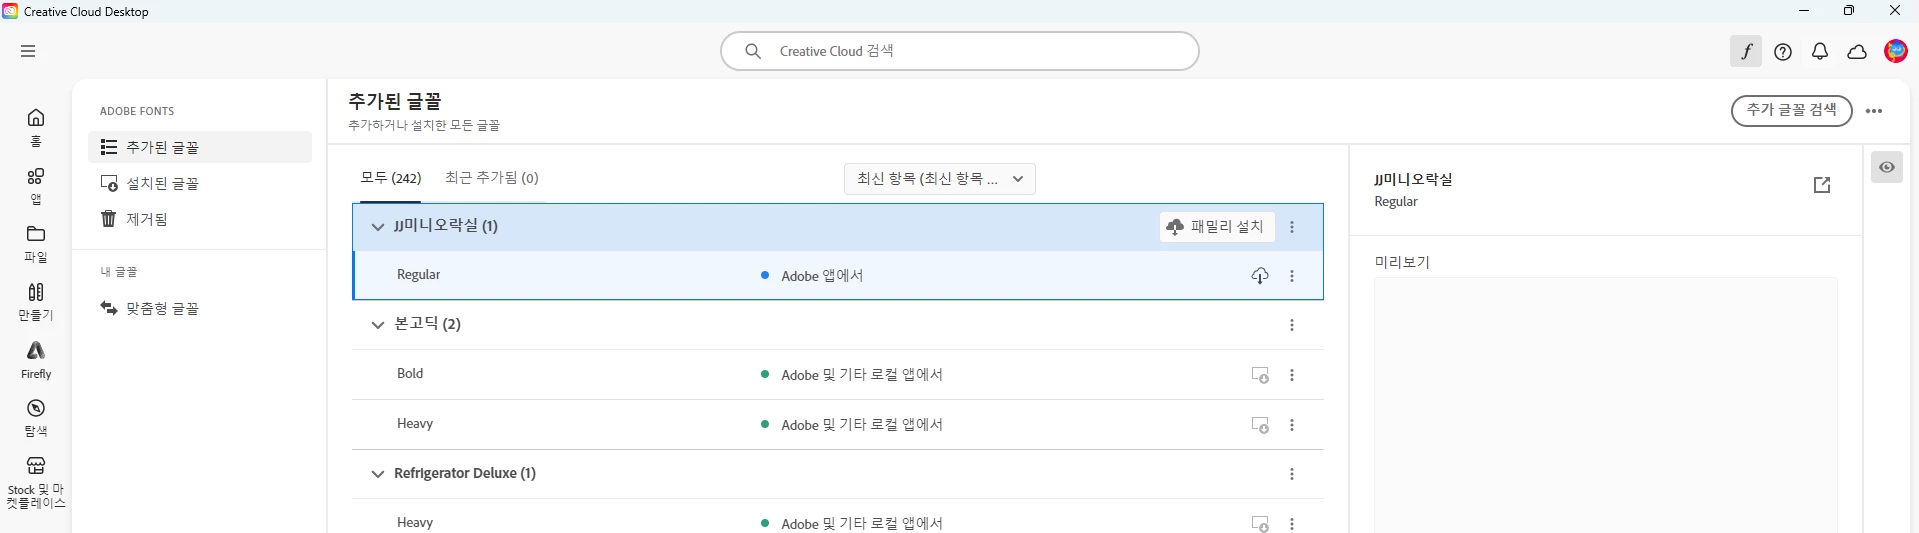The width and height of the screenshot is (1919, 533).
Task: Minimize the Creative Cloud Desktop window
Action: (1804, 11)
